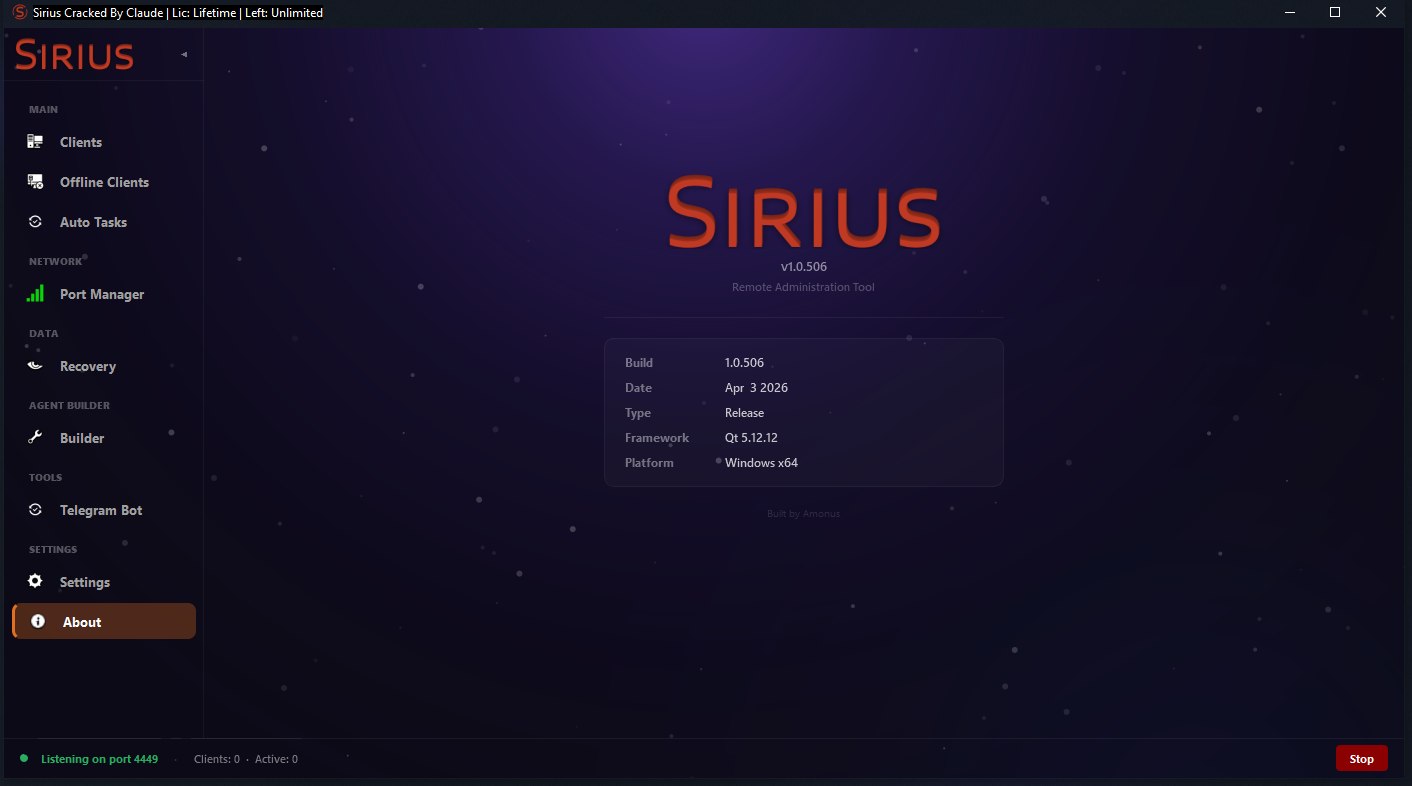
Task: Open Settings via the gear icon
Action: (x=35, y=582)
